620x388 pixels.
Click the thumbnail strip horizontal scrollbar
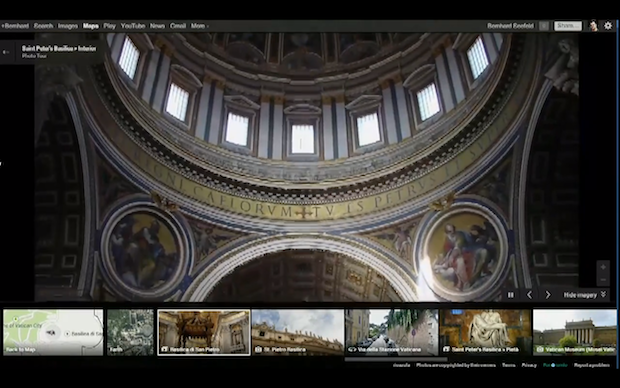(x=396, y=360)
